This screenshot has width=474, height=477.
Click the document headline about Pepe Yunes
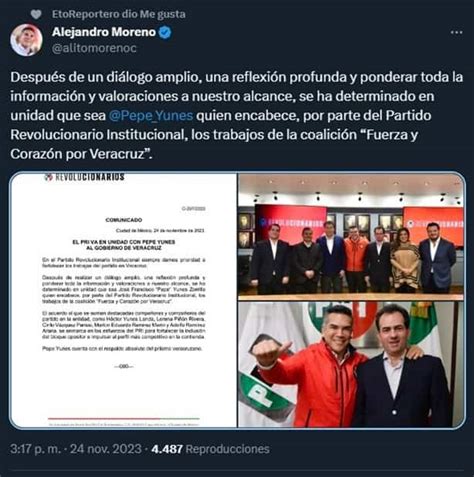point(124,245)
